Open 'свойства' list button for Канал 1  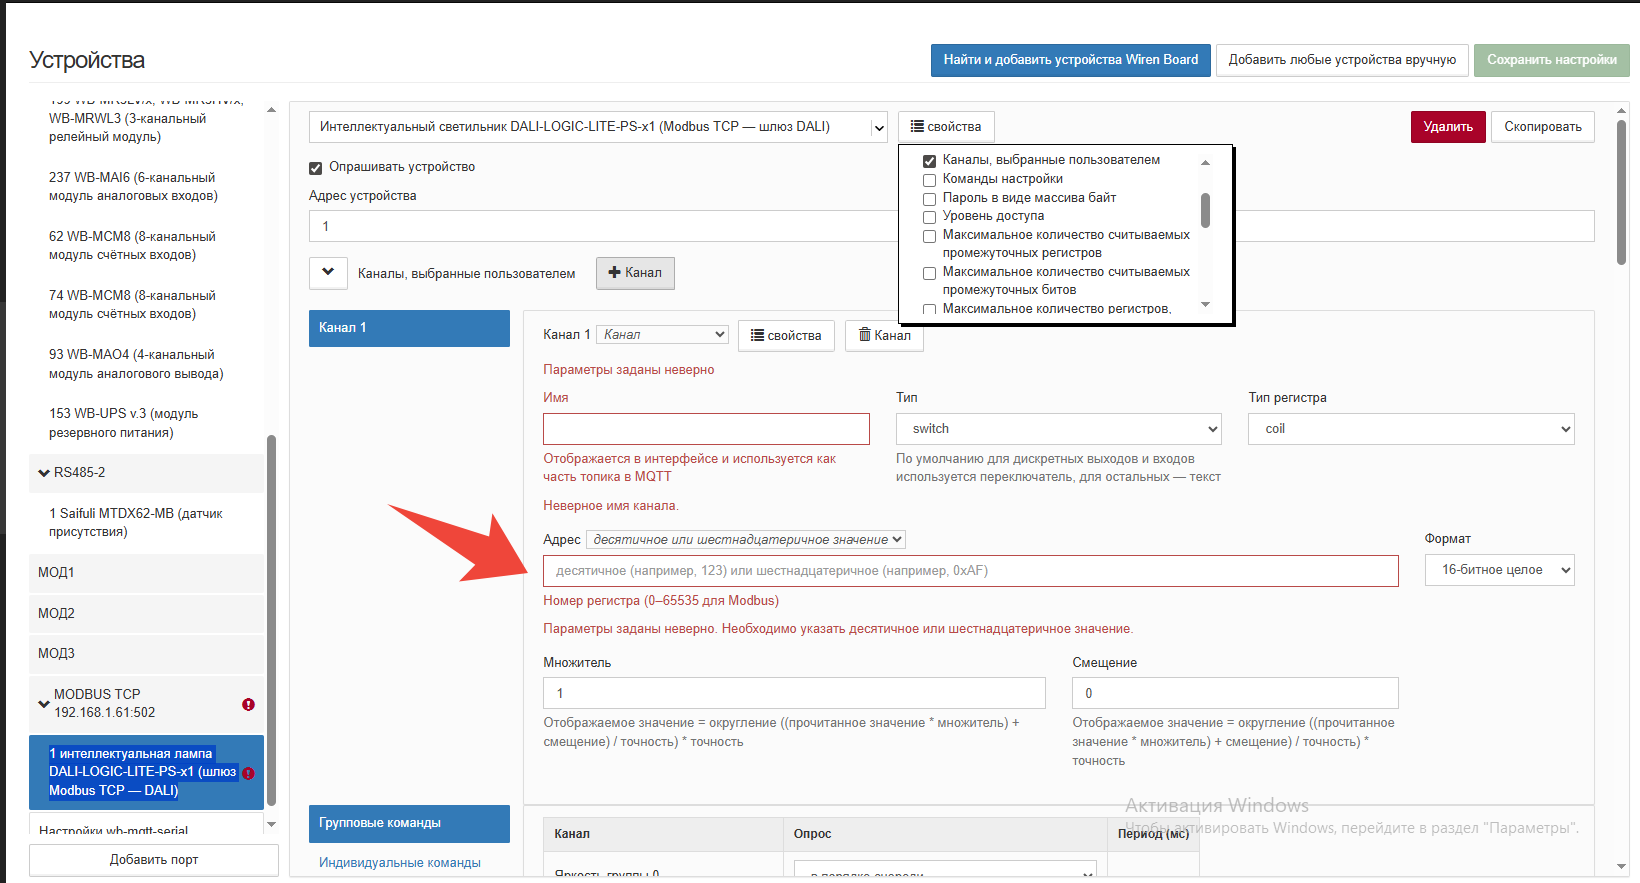coord(786,335)
